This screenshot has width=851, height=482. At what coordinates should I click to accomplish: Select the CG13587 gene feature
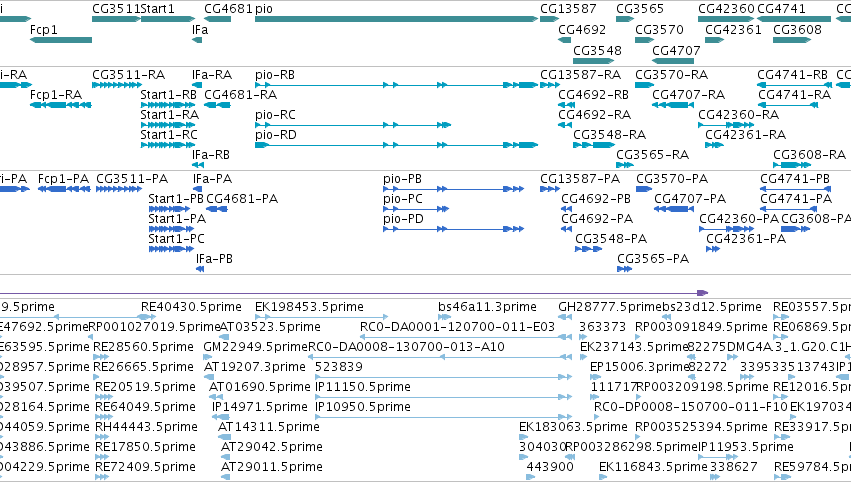click(x=549, y=19)
